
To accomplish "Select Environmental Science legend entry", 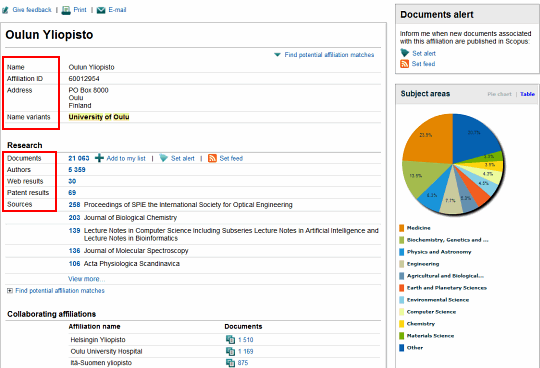I will click(438, 300).
